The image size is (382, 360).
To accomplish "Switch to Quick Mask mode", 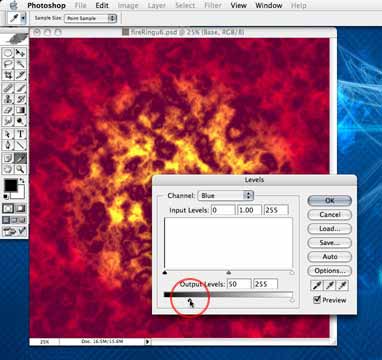I will tap(20, 209).
